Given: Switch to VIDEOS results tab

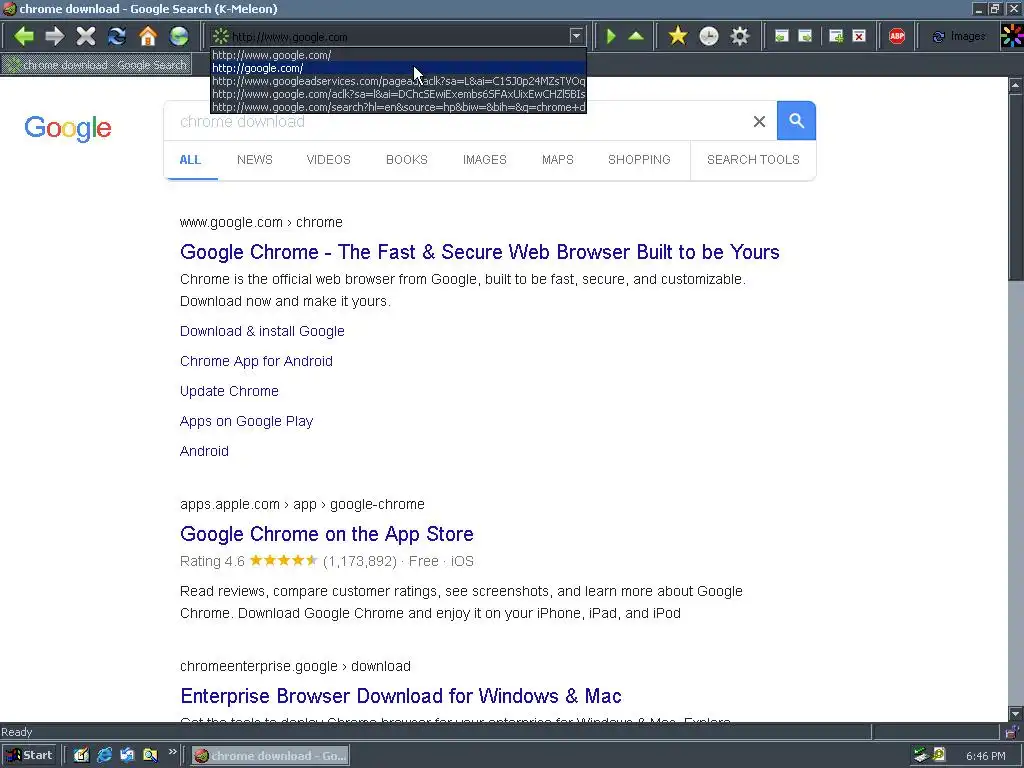Looking at the screenshot, I should [x=328, y=160].
